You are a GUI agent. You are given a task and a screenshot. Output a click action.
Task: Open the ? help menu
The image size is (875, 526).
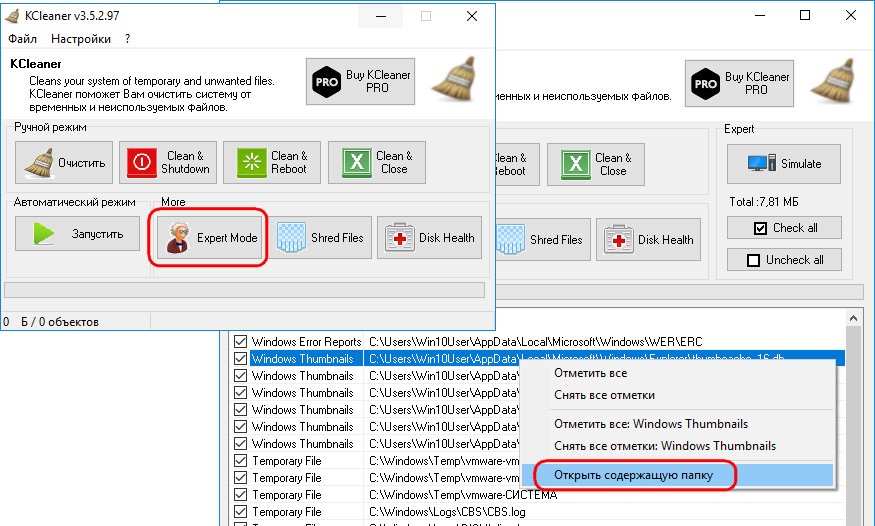pyautogui.click(x=128, y=38)
